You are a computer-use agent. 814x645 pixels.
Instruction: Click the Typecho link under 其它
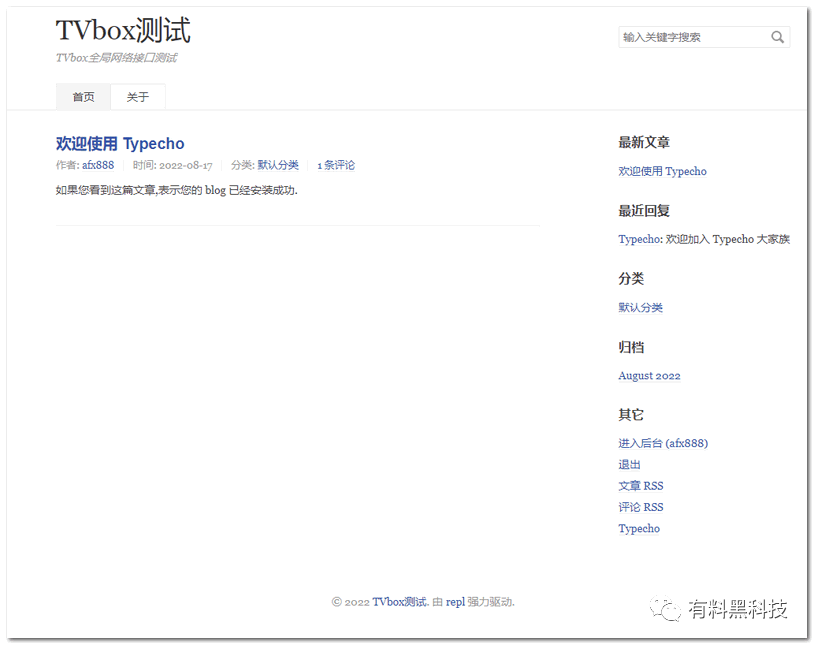tap(639, 529)
